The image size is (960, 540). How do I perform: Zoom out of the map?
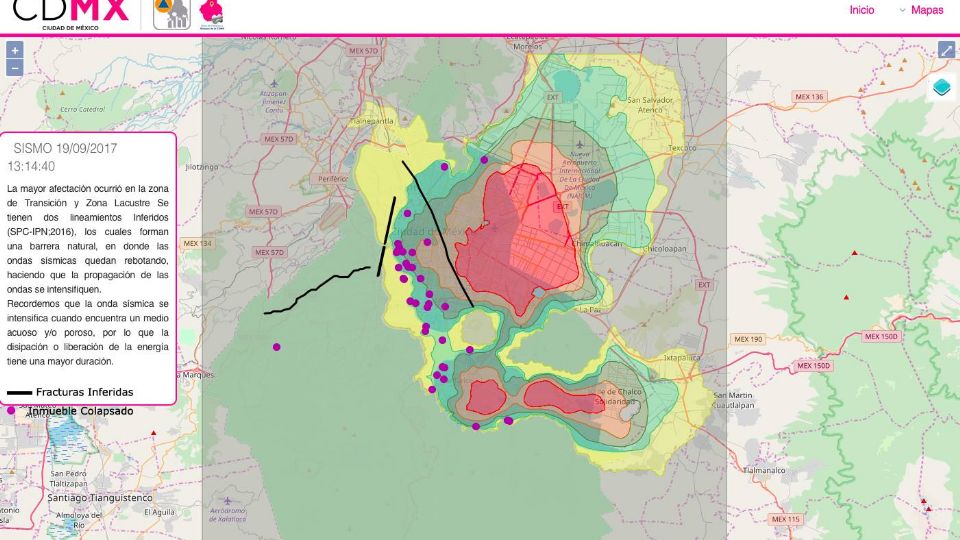(x=14, y=68)
